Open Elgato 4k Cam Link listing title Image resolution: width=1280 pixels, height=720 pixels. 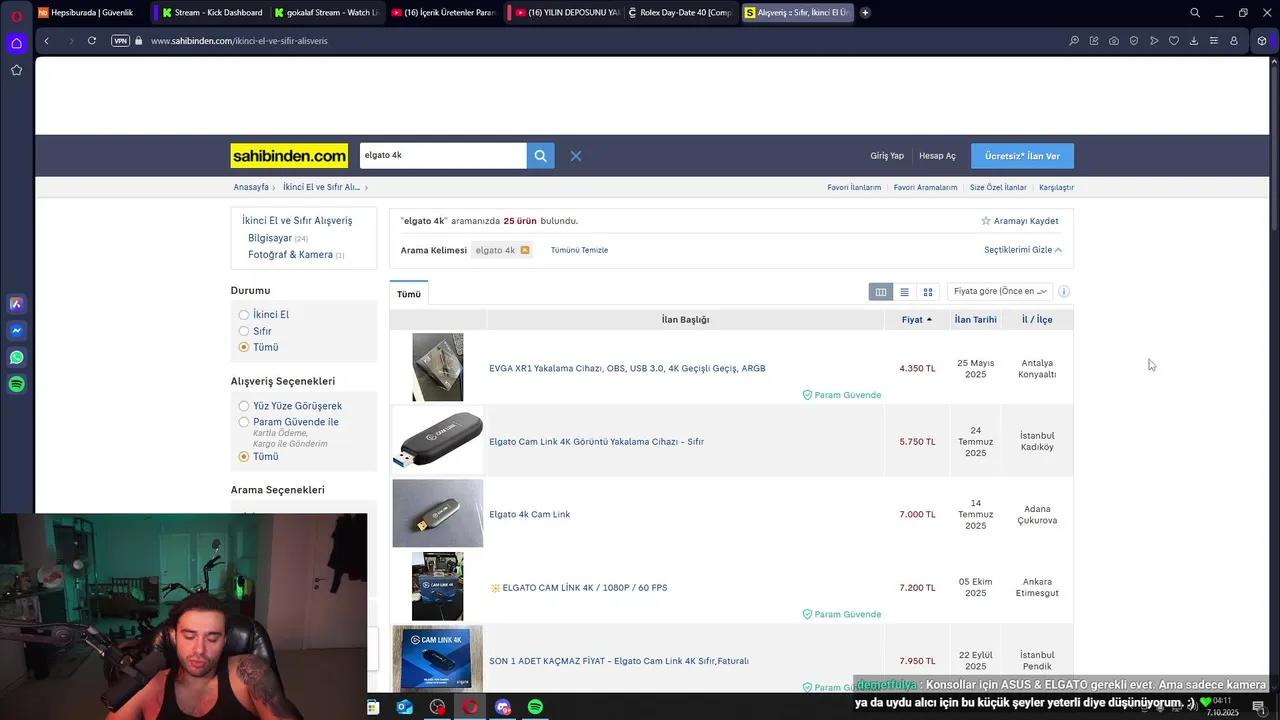click(529, 515)
